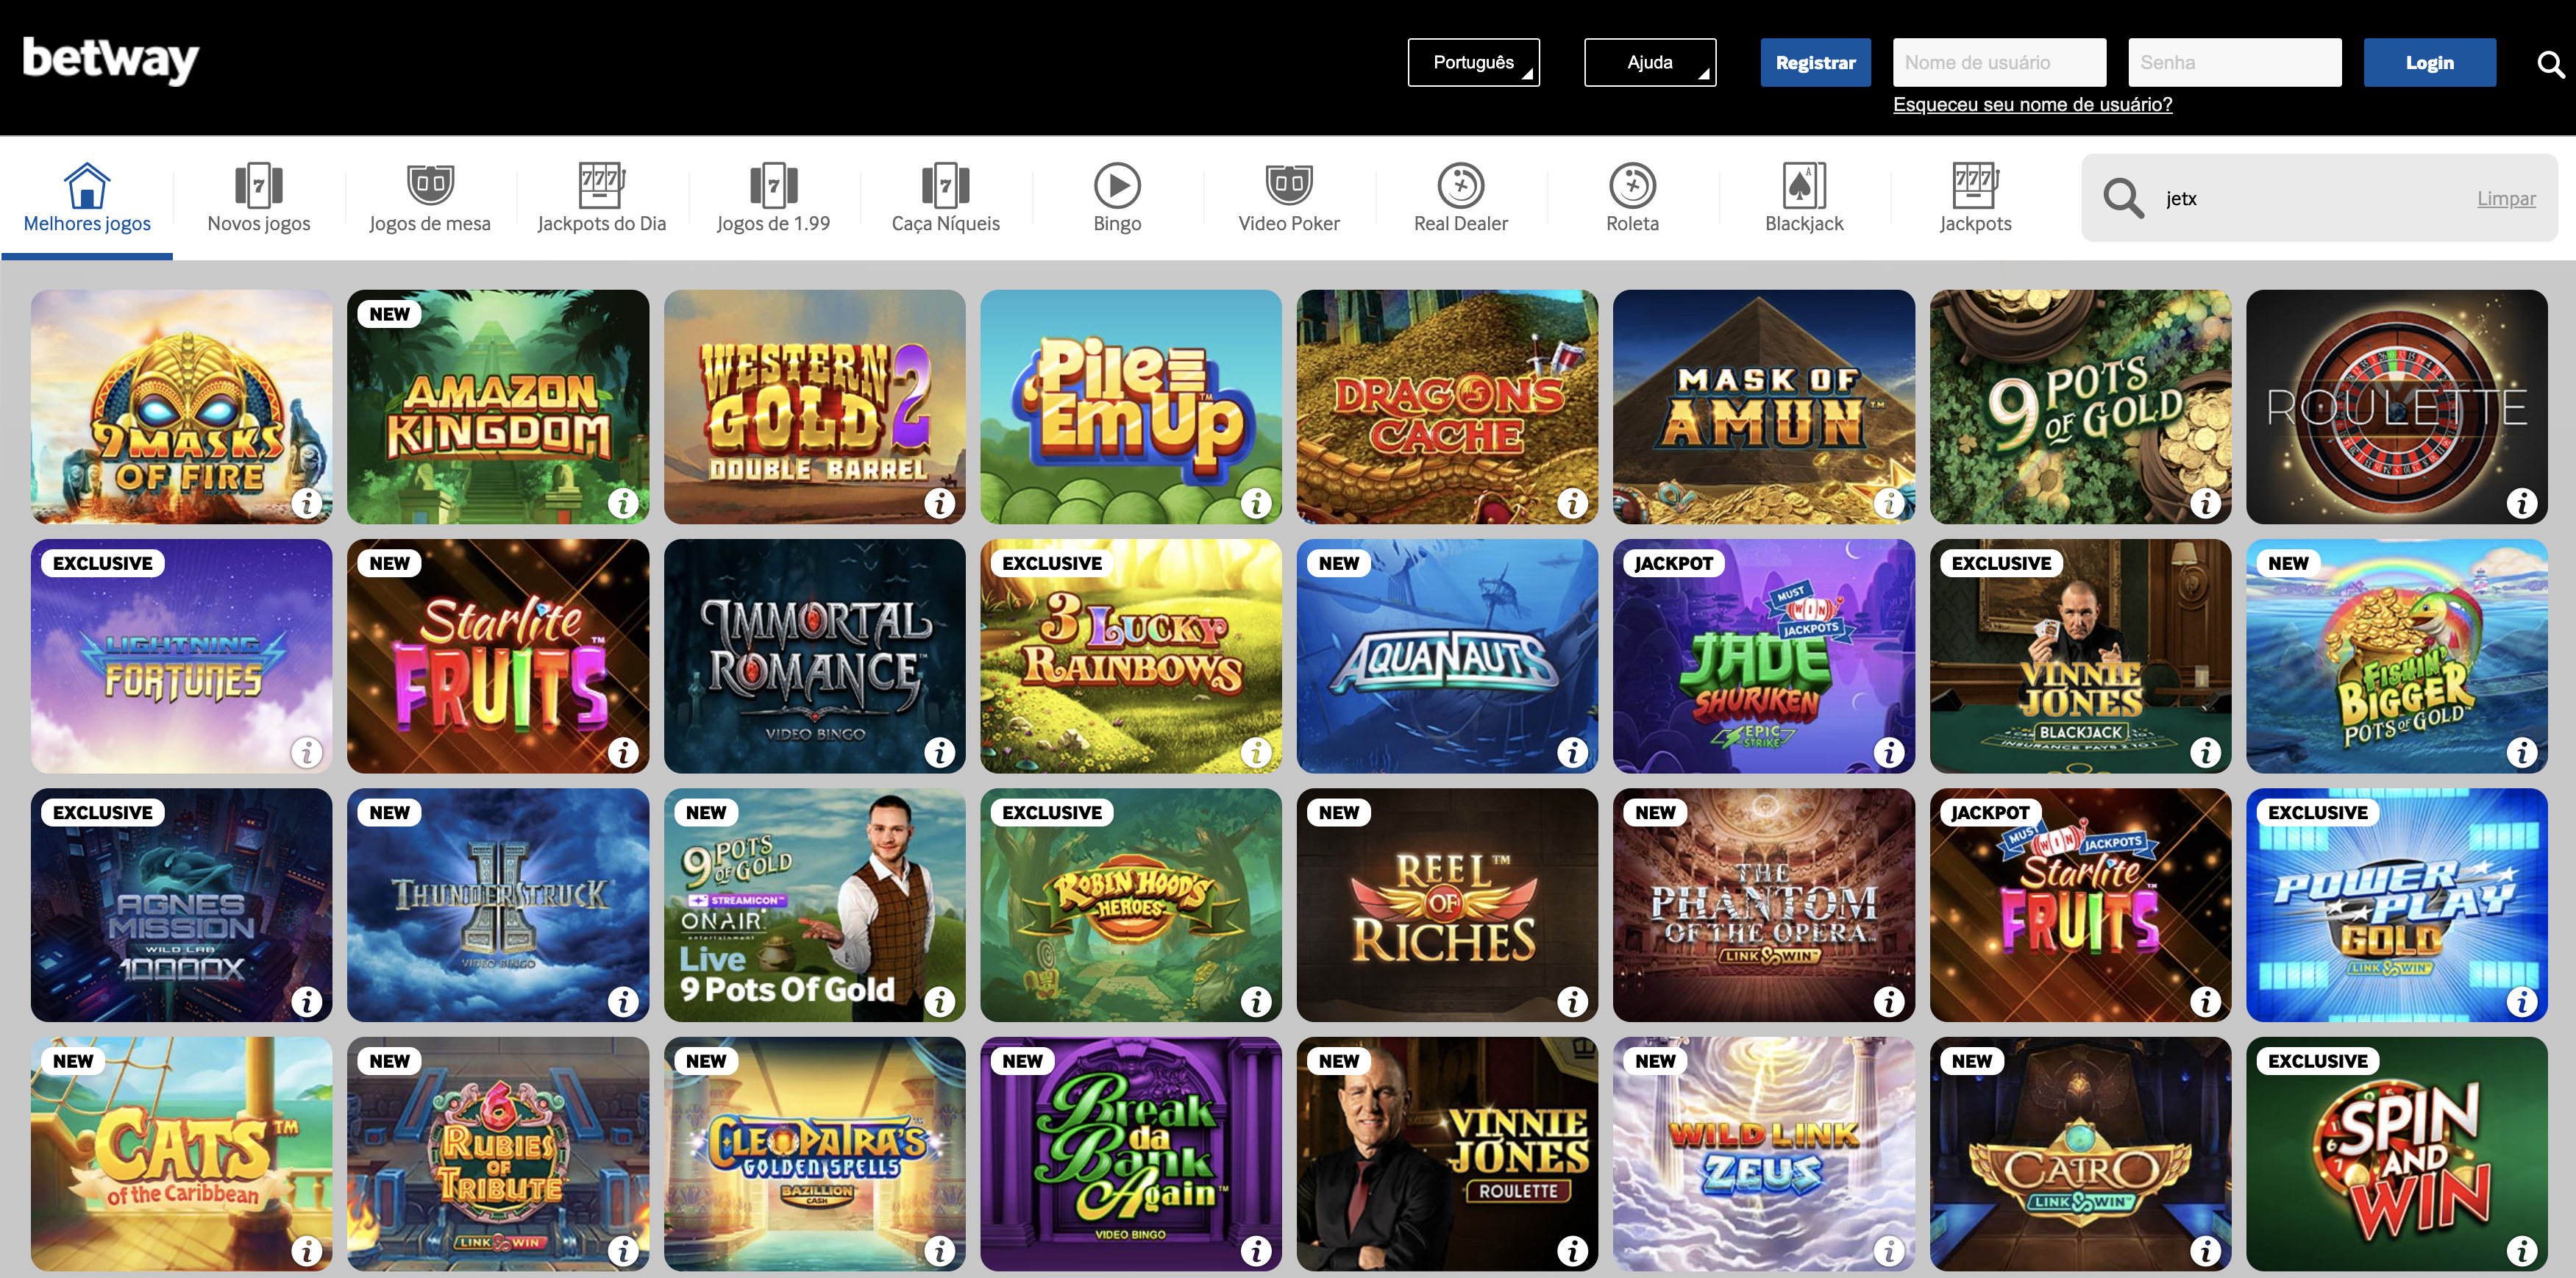Click the search magnifier icon in header
Screen dimensions: 2576x1278
point(2550,64)
